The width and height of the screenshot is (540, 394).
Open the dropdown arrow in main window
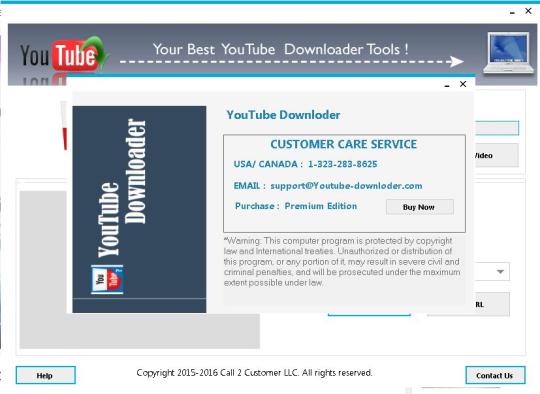(500, 272)
